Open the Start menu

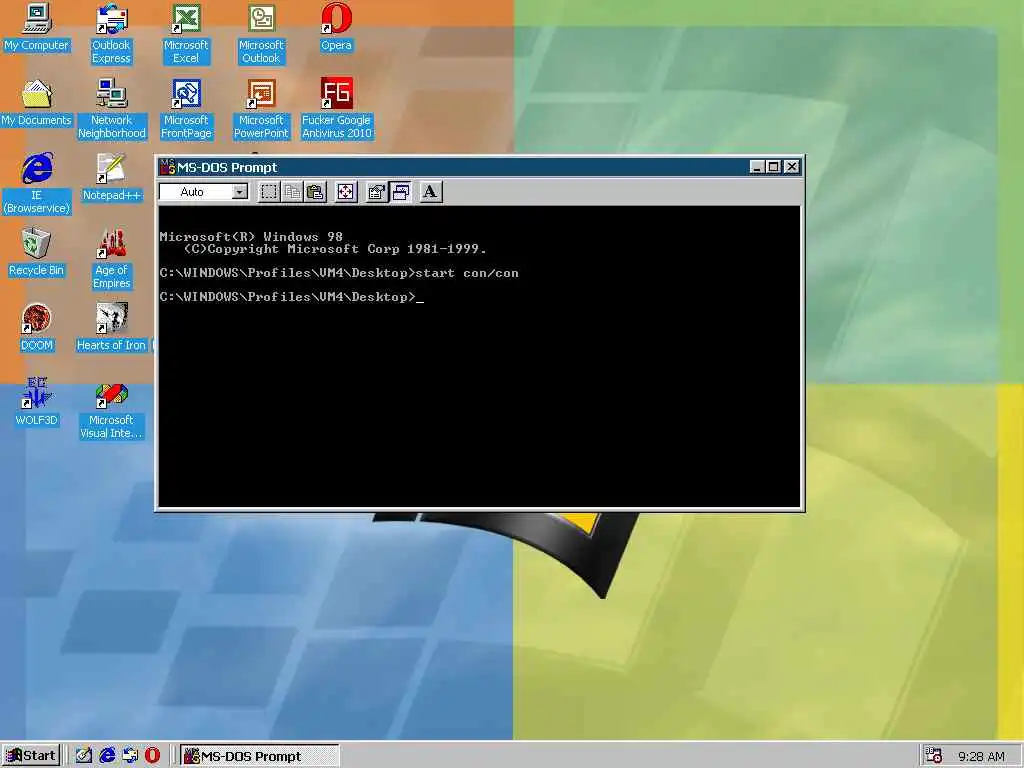click(31, 756)
